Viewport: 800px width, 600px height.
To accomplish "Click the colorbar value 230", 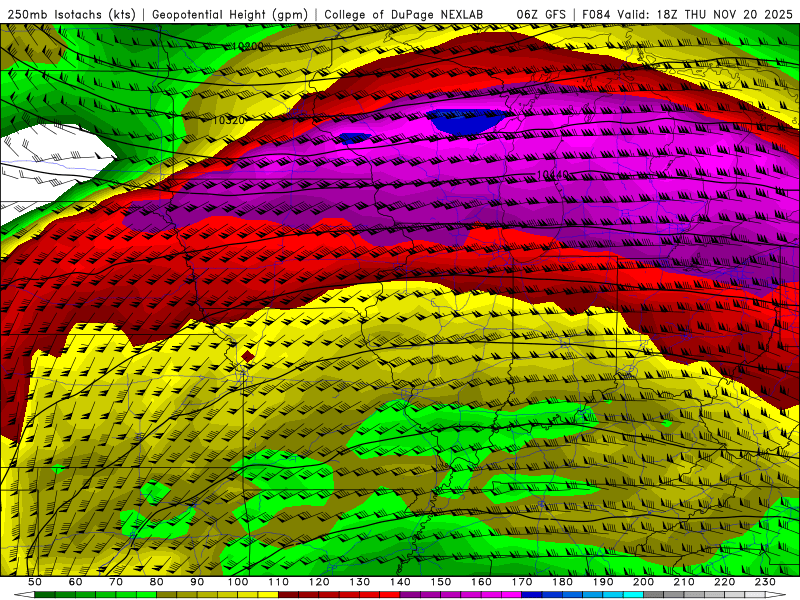I will [x=765, y=582].
